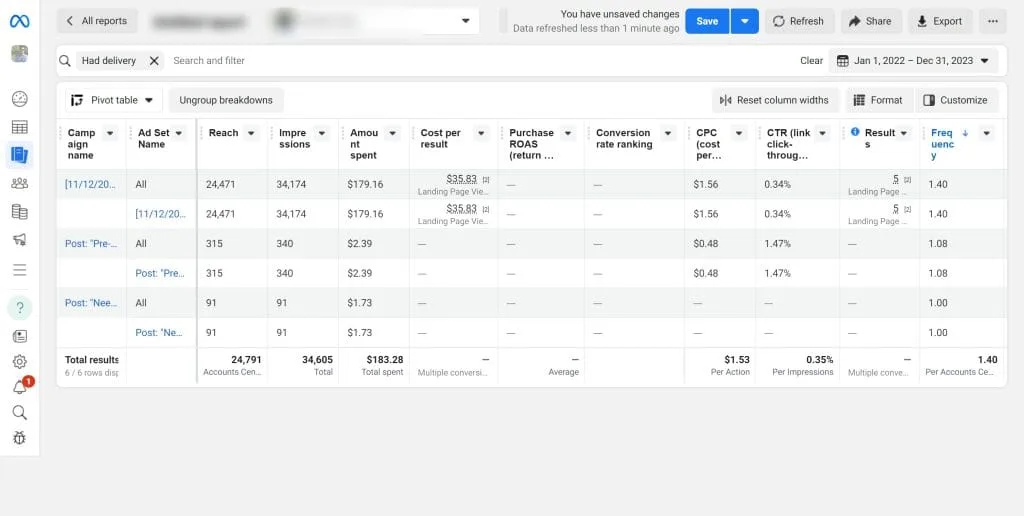Click the sidebar Search magnifier icon
Viewport: 1024px width, 516px height.
click(x=20, y=412)
